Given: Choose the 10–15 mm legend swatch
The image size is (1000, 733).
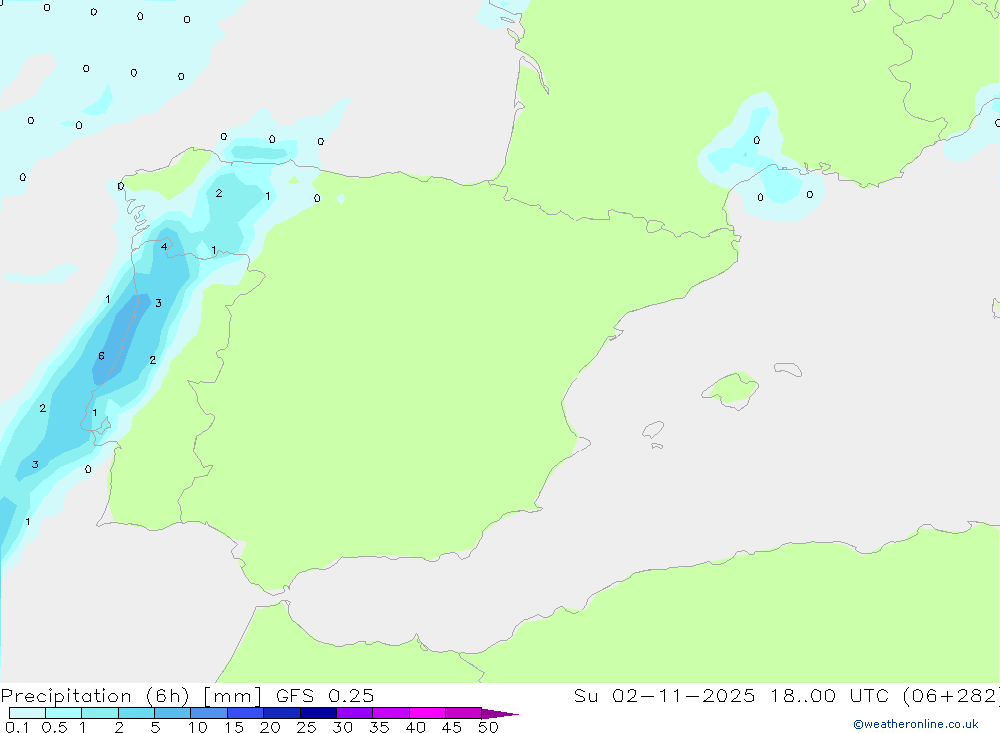Looking at the screenshot, I should (209, 713).
